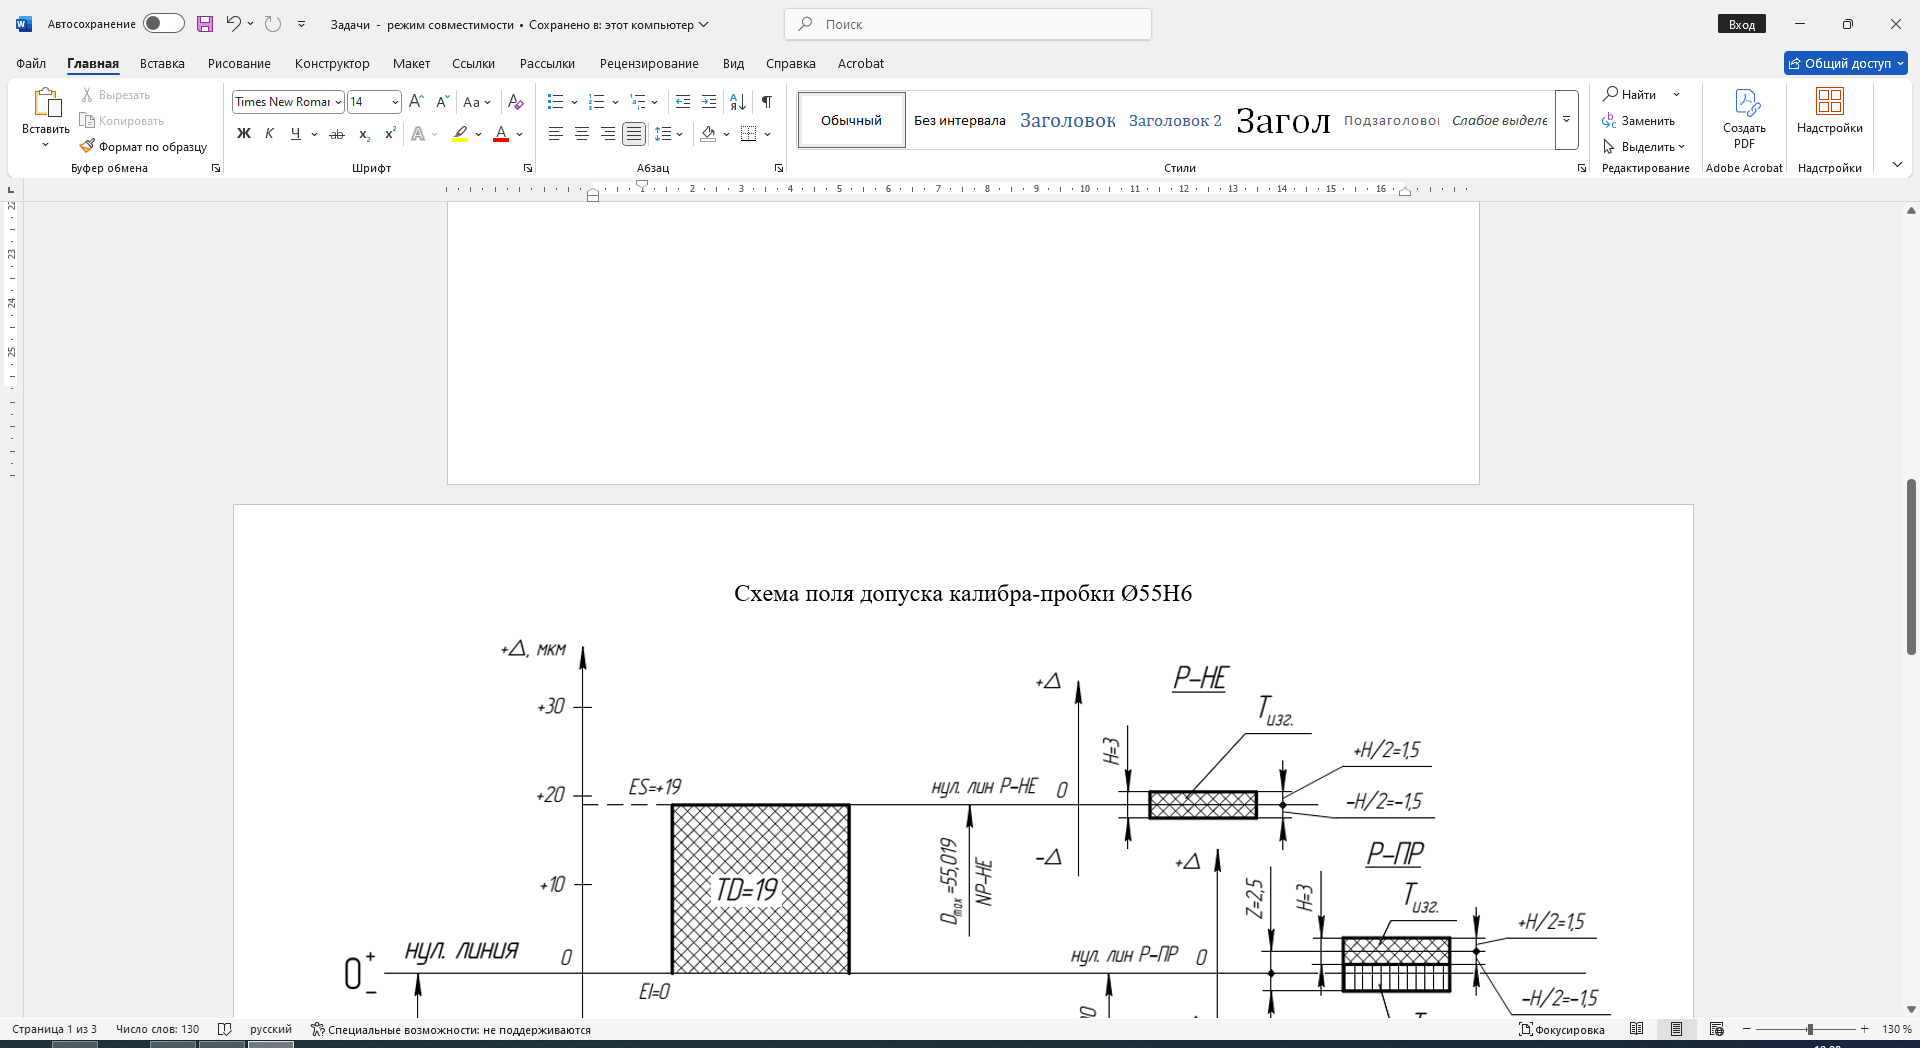Apply superscript formatting
1920x1048 pixels.
click(390, 134)
